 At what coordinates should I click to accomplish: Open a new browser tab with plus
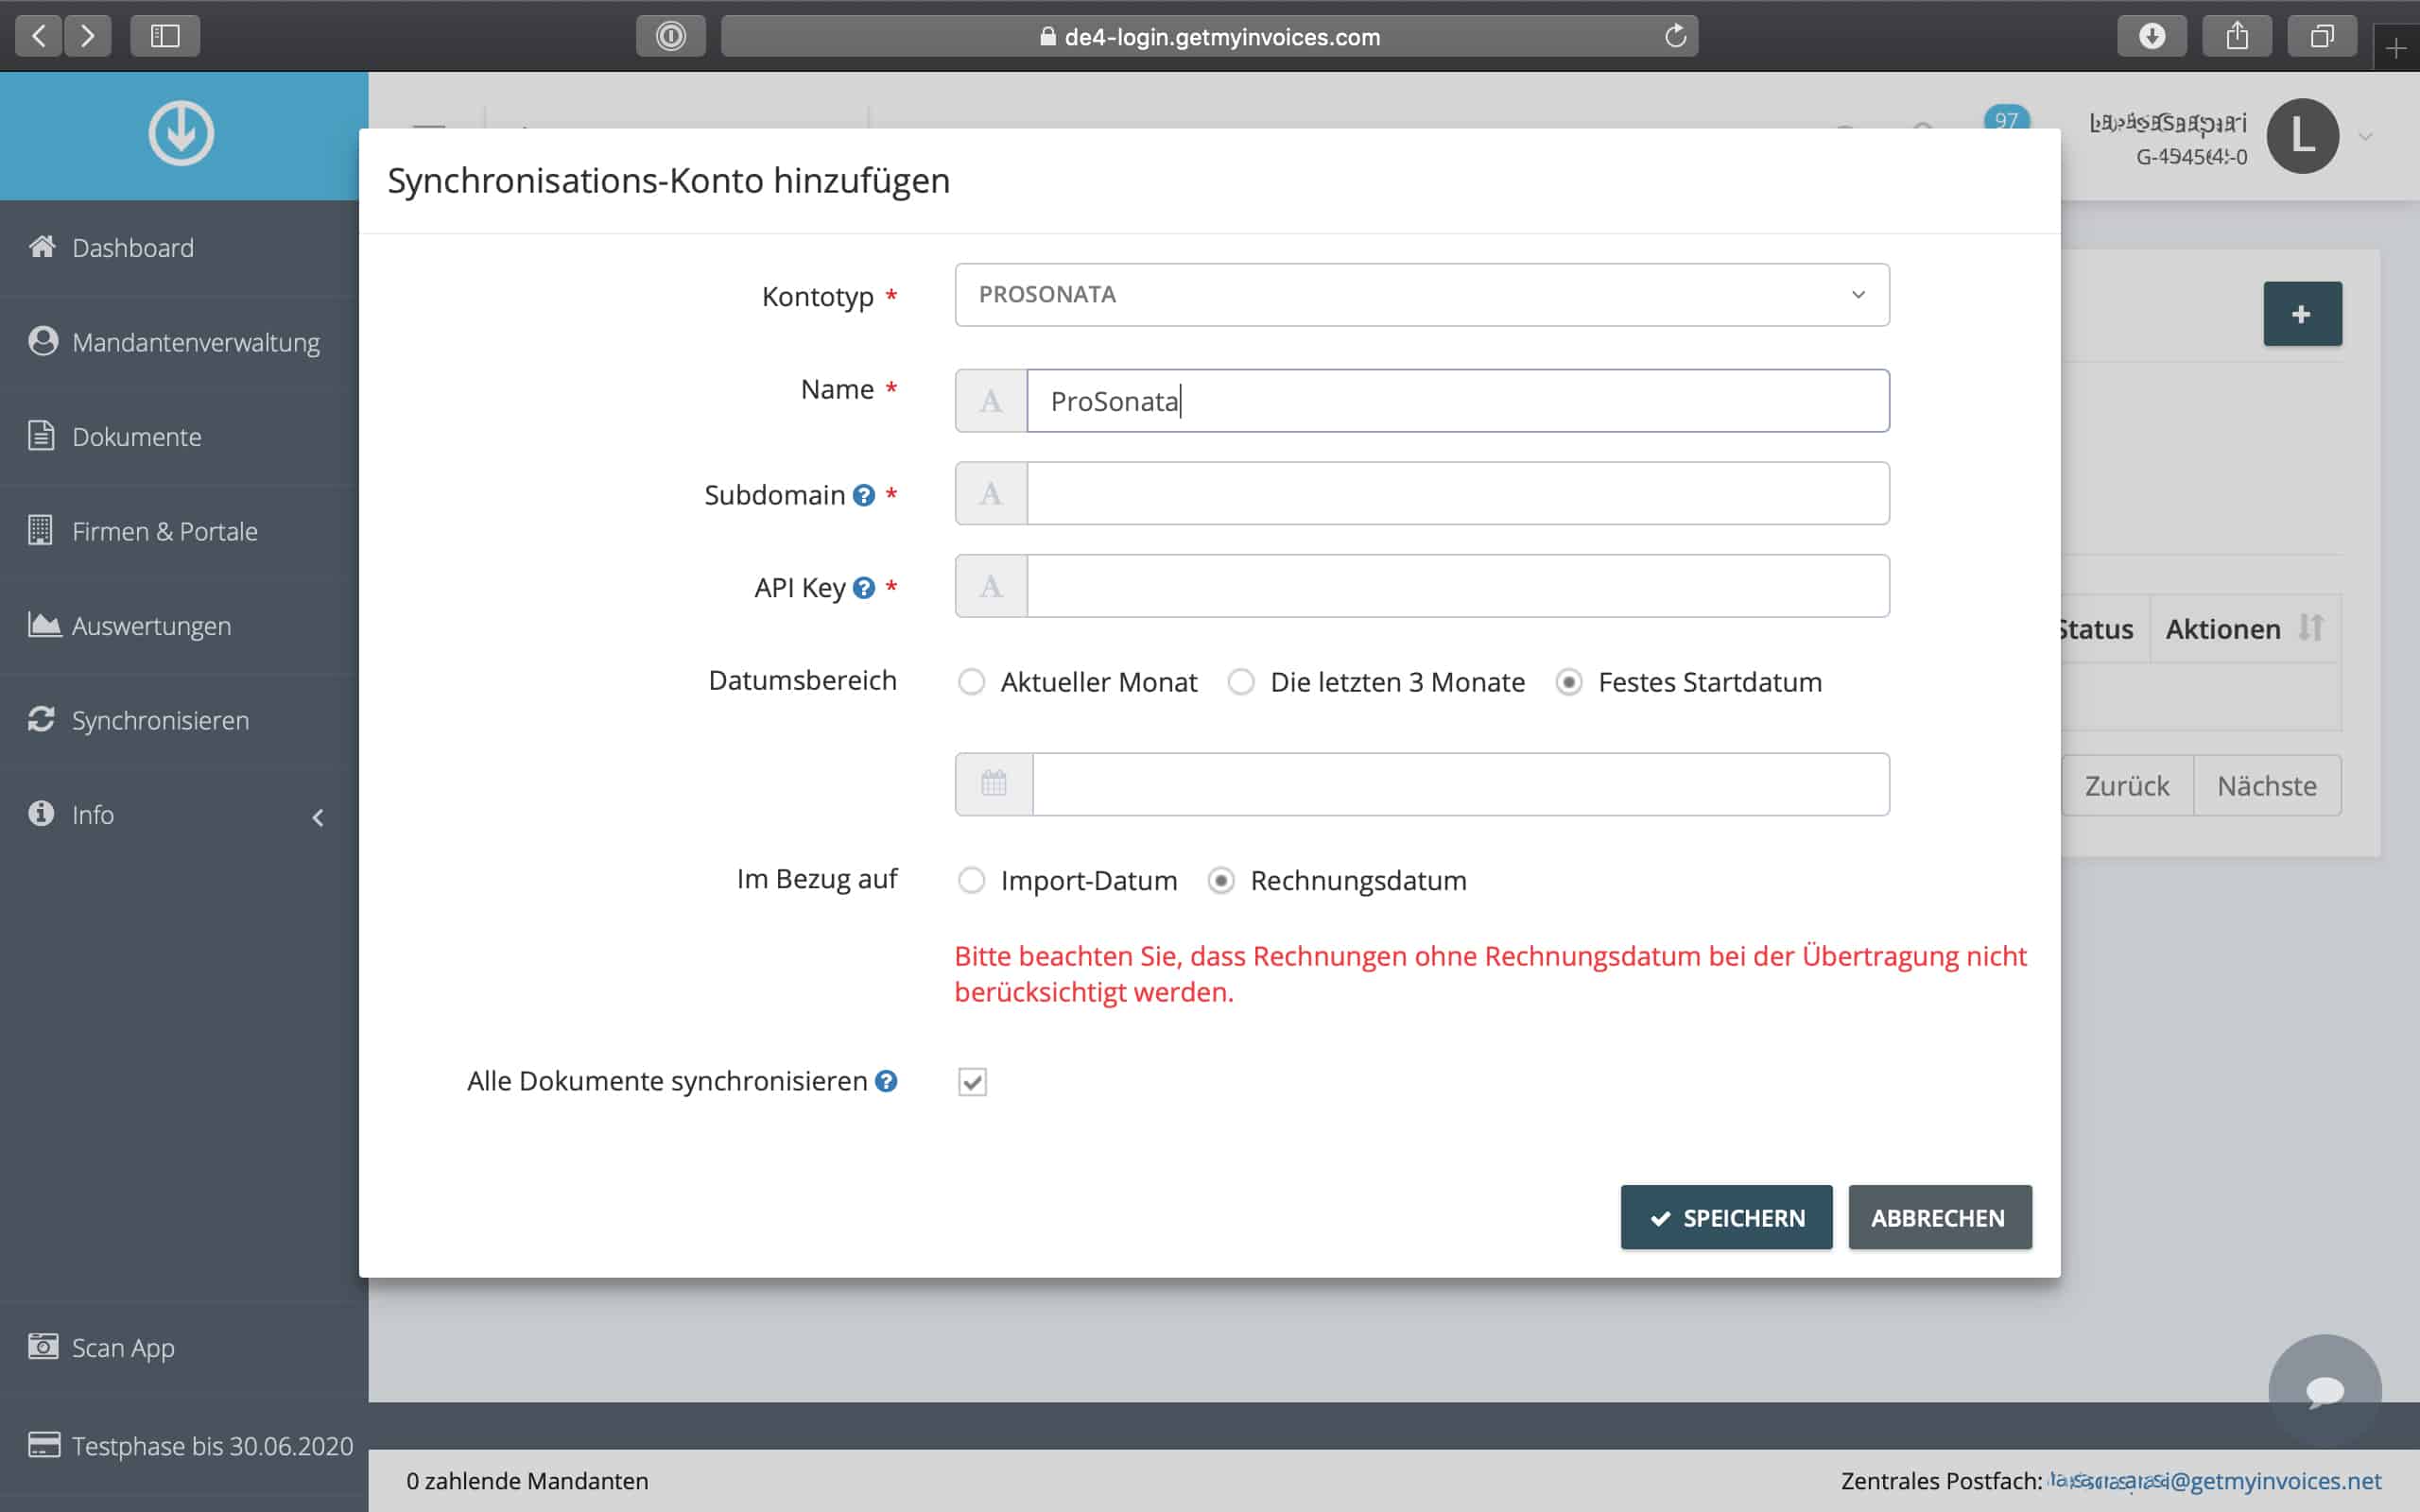(2396, 47)
